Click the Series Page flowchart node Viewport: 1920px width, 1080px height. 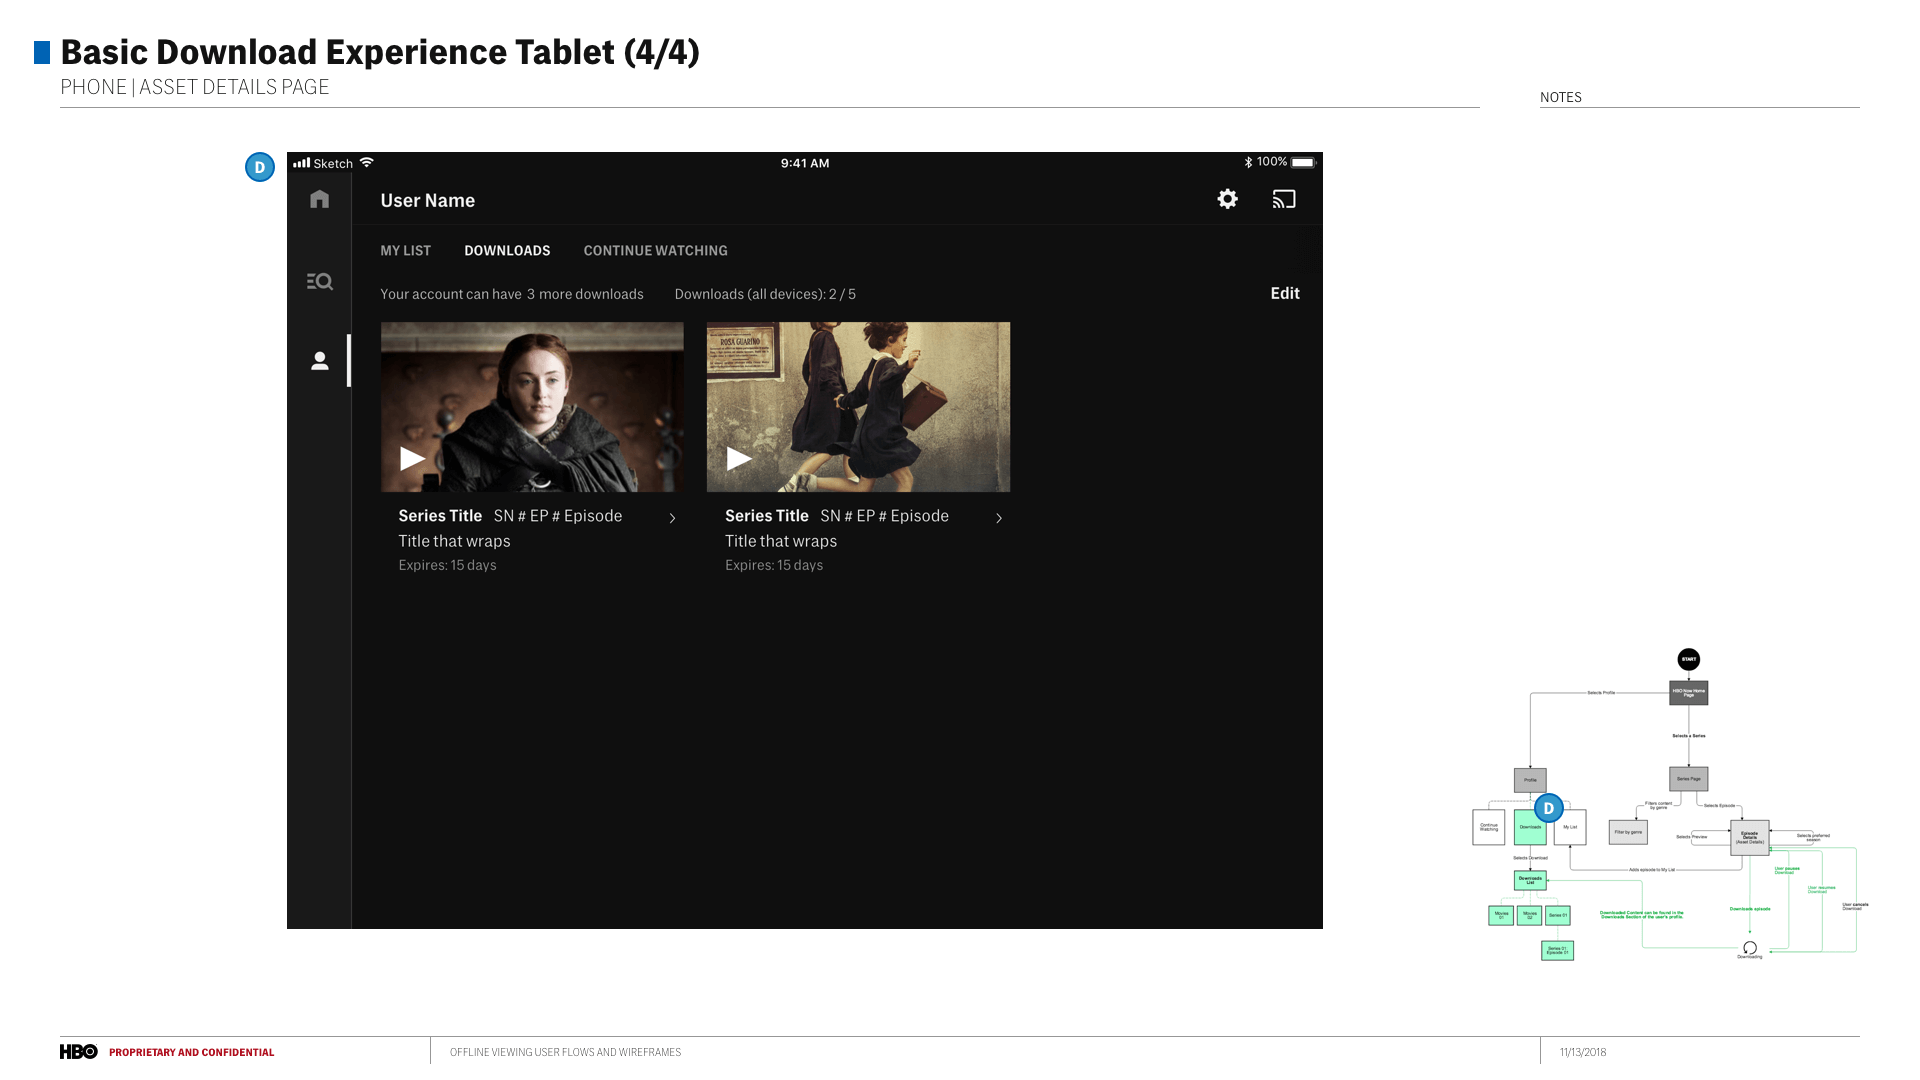tap(1689, 779)
